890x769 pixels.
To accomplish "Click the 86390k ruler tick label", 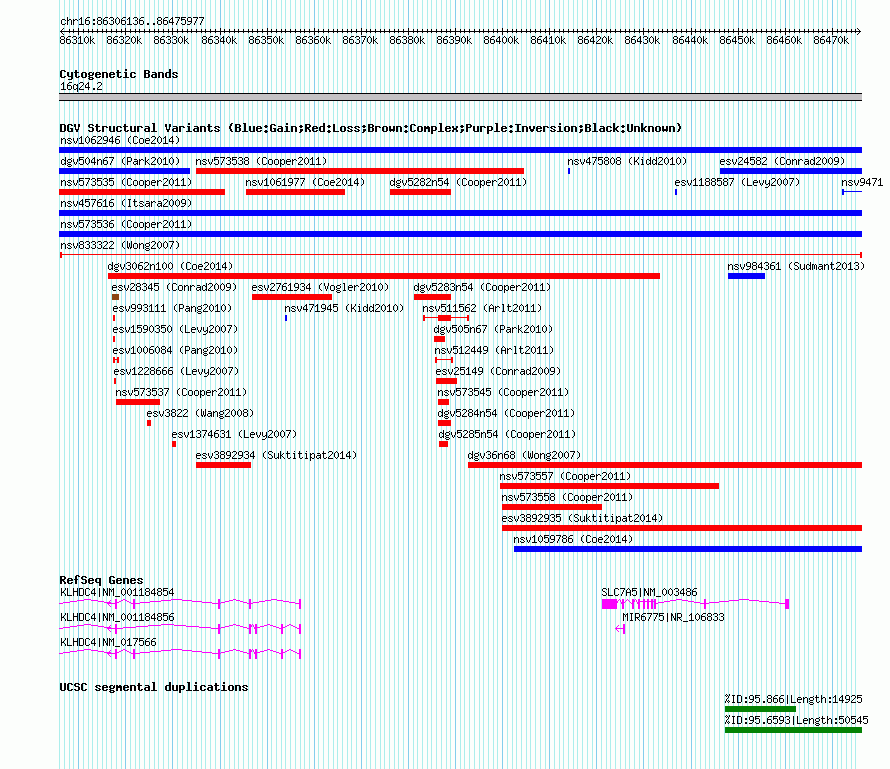I will pyautogui.click(x=454, y=40).
